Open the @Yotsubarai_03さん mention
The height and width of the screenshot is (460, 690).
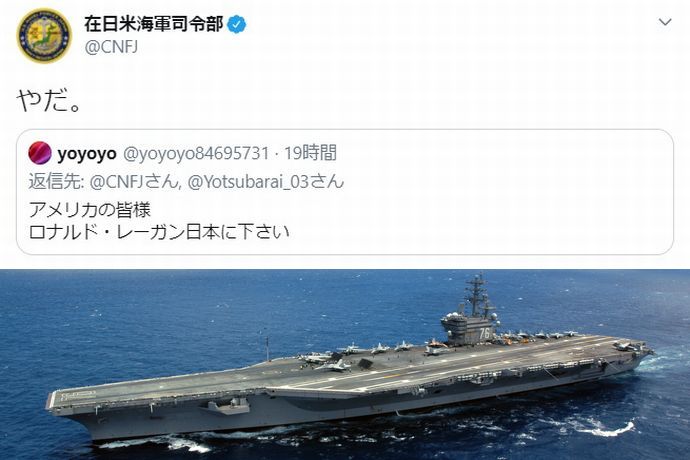[266, 181]
